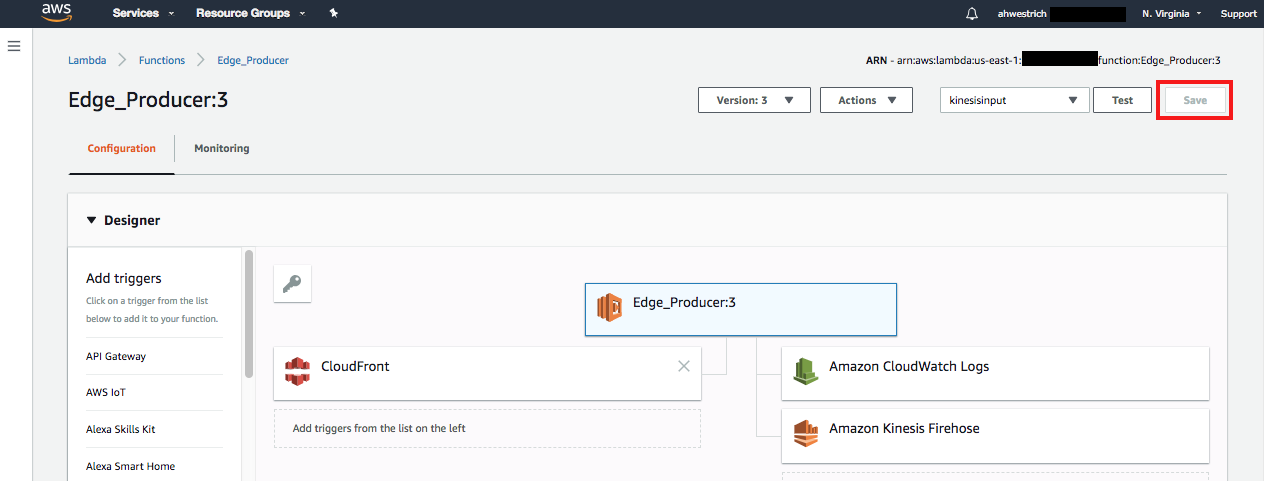Switch to the Monitoring tab
This screenshot has width=1264, height=481.
[x=222, y=148]
